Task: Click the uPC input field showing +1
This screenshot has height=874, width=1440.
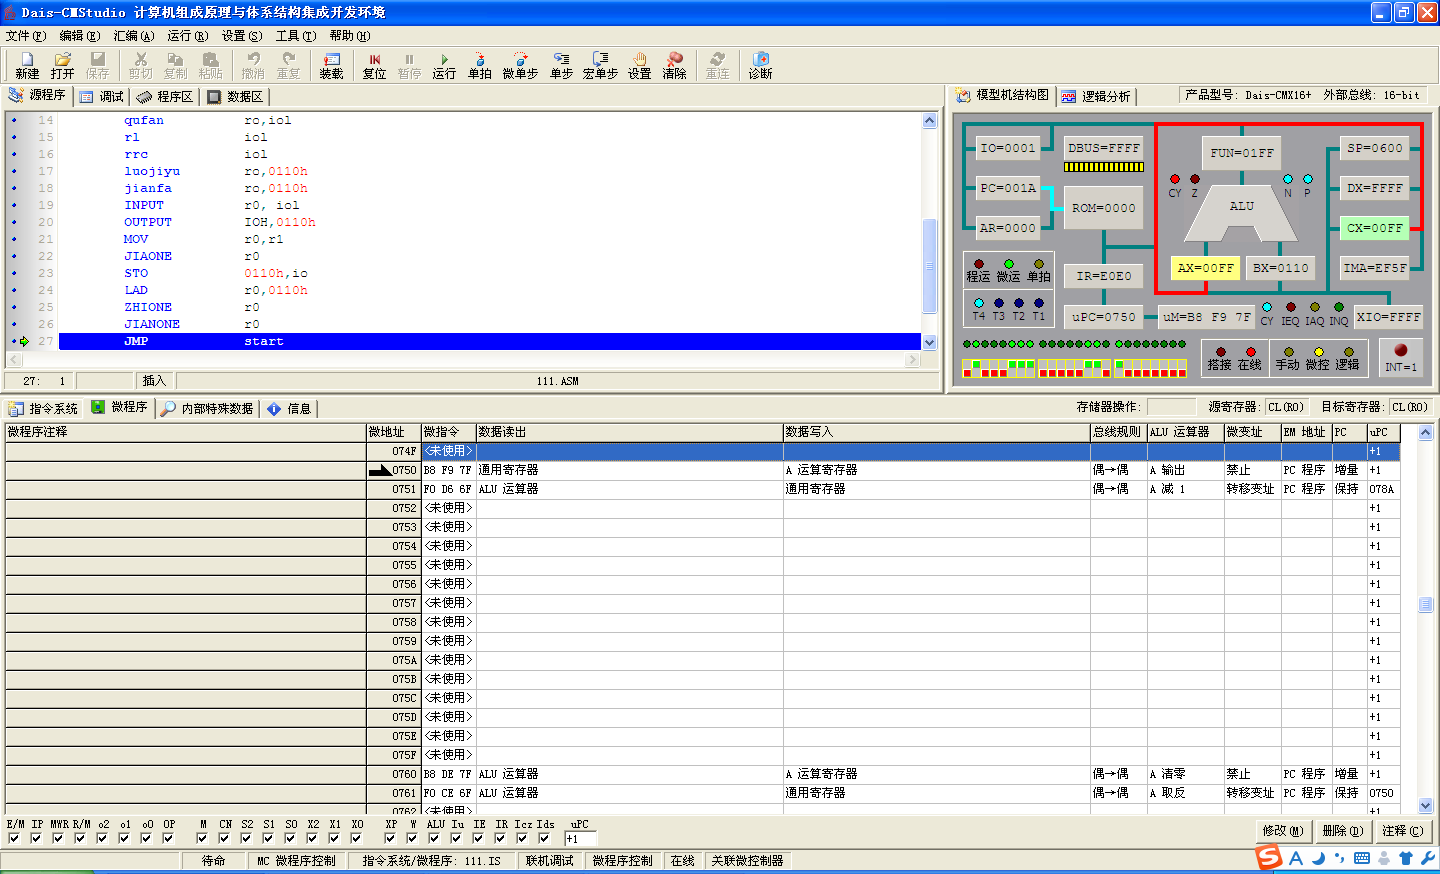Action: tap(581, 839)
